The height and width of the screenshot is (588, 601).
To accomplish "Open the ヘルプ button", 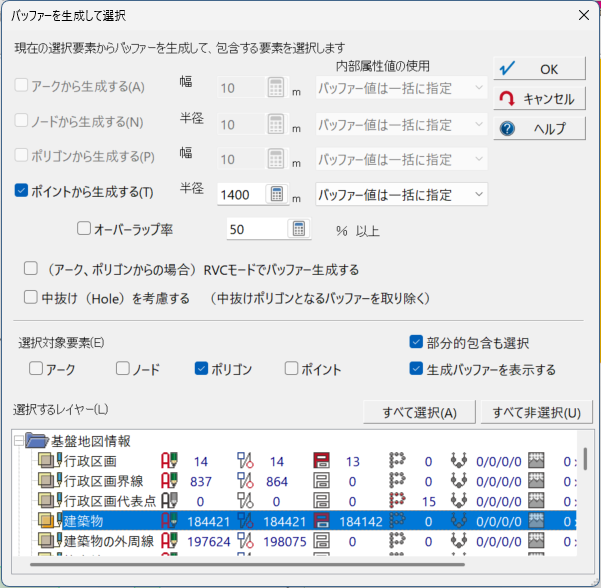I will (x=539, y=128).
